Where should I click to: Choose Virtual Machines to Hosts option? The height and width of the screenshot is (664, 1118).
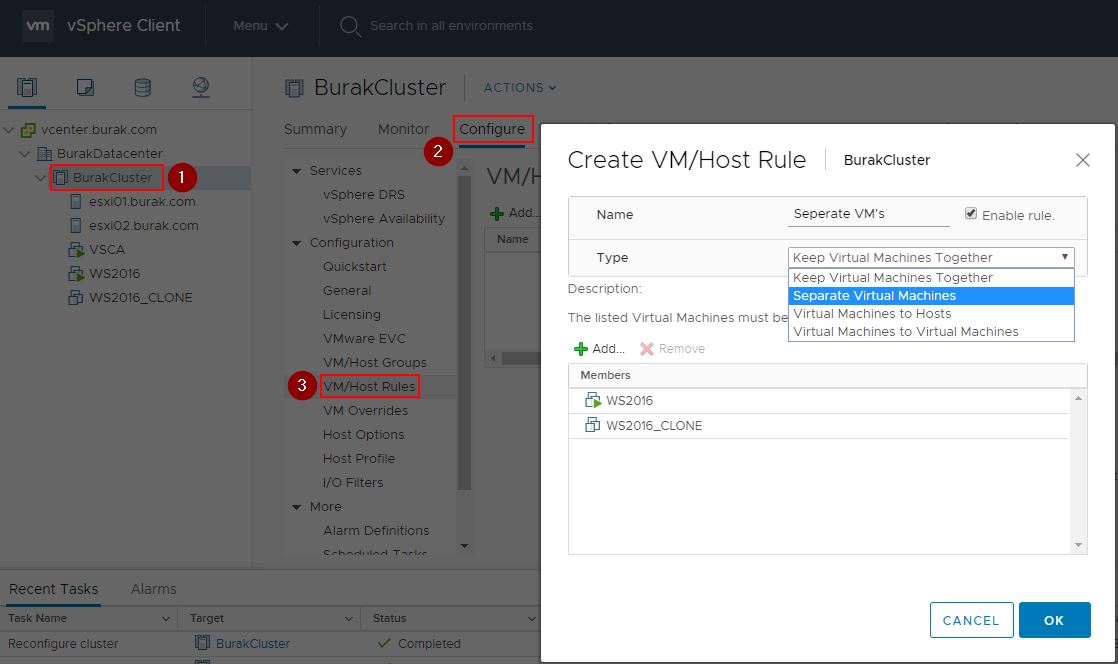click(930, 314)
